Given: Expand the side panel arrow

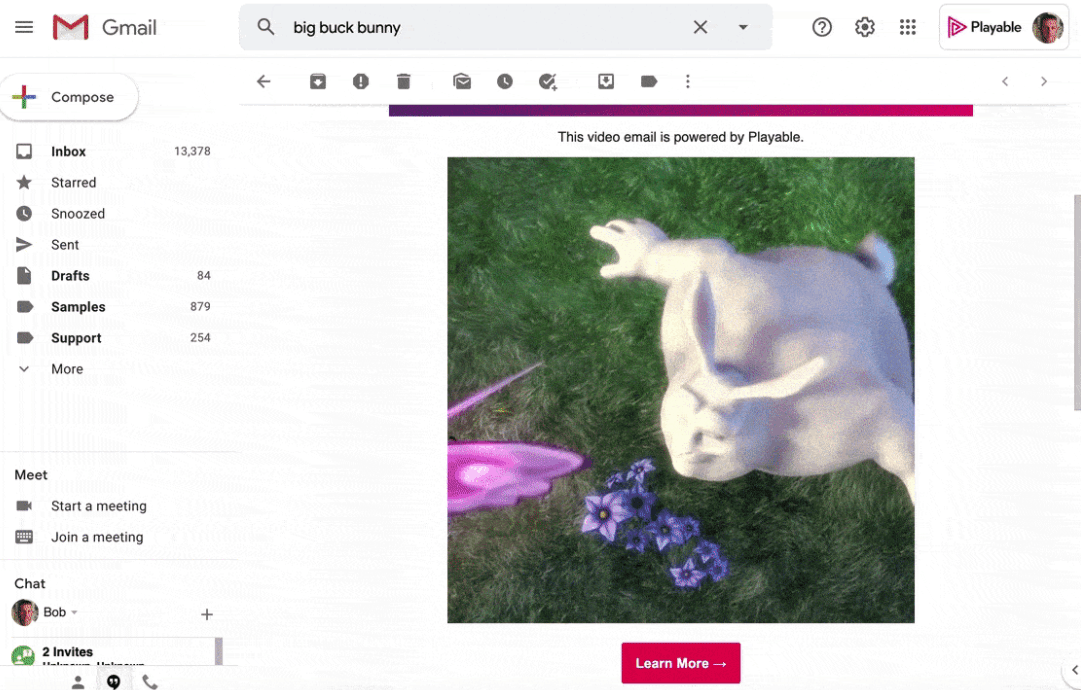Looking at the screenshot, I should 1074,670.
